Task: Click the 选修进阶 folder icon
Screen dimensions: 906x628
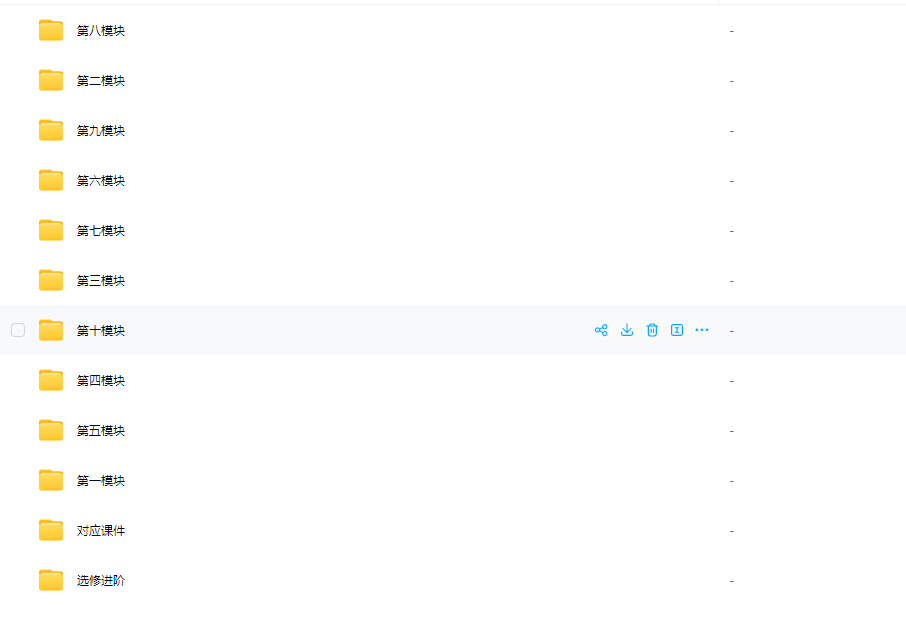Action: click(51, 580)
